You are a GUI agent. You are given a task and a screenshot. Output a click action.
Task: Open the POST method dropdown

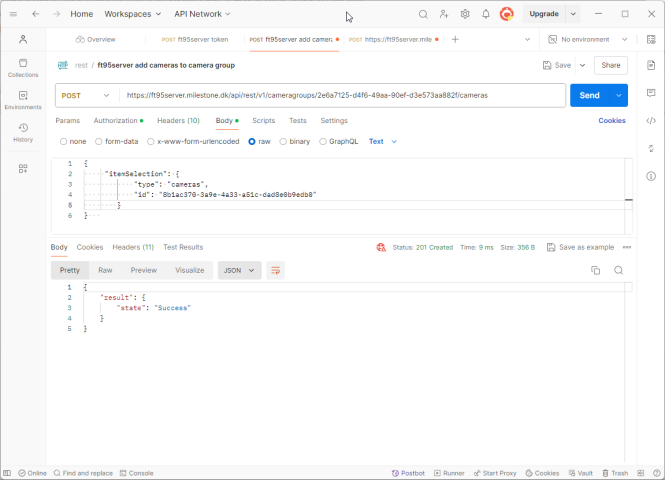(85, 95)
